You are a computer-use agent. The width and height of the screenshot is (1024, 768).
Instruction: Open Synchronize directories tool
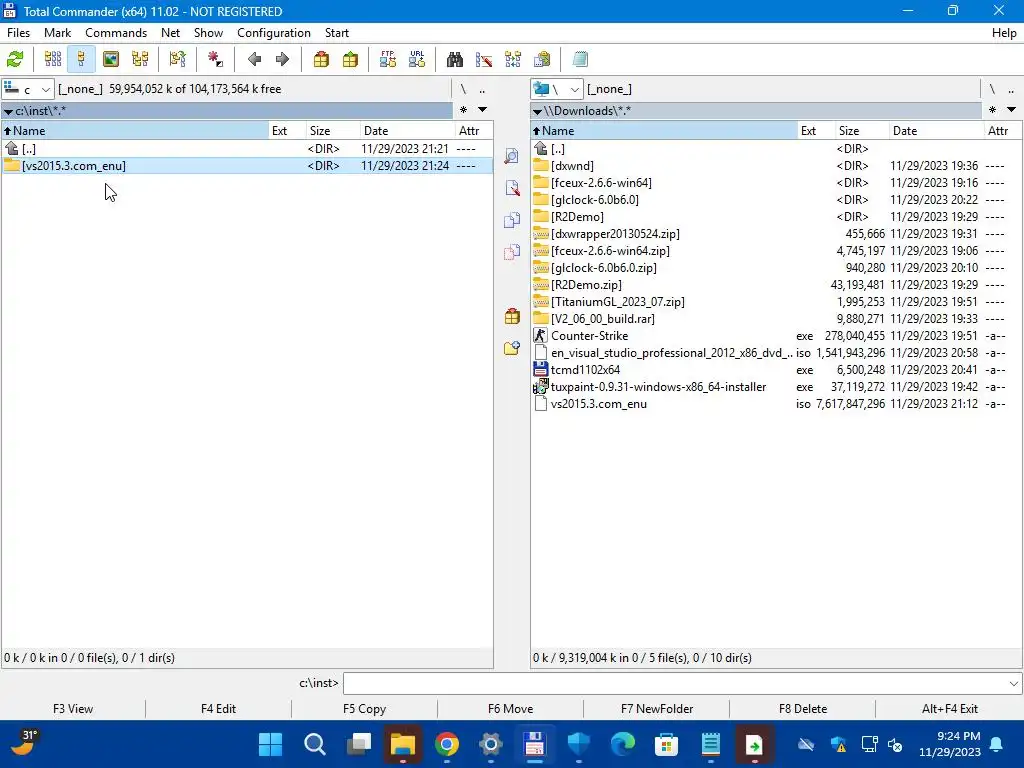point(513,59)
